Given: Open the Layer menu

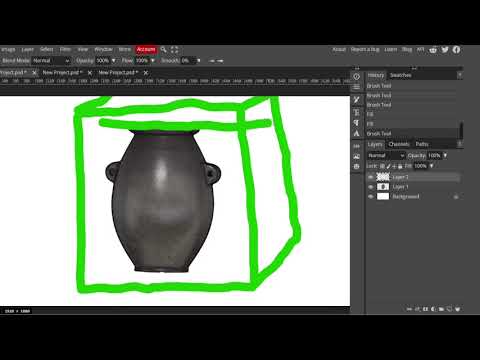Looking at the screenshot, I should (x=27, y=50).
